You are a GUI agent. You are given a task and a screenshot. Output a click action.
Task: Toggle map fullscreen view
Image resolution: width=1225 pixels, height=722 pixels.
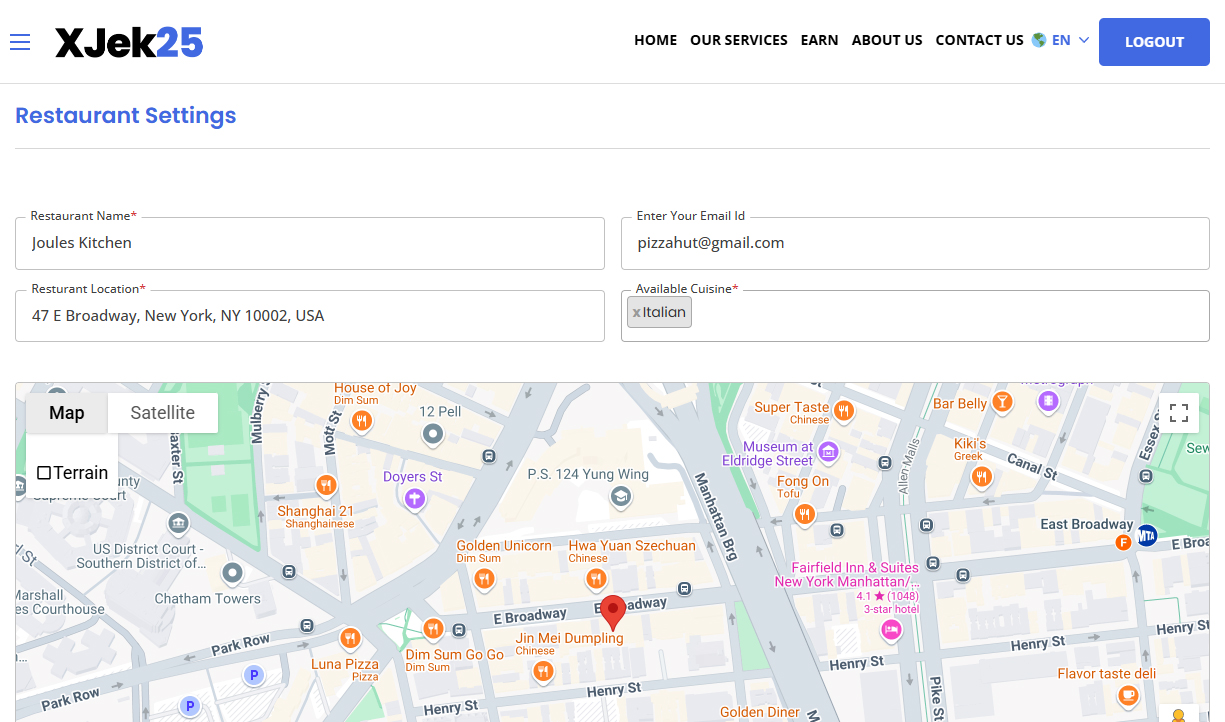1178,413
